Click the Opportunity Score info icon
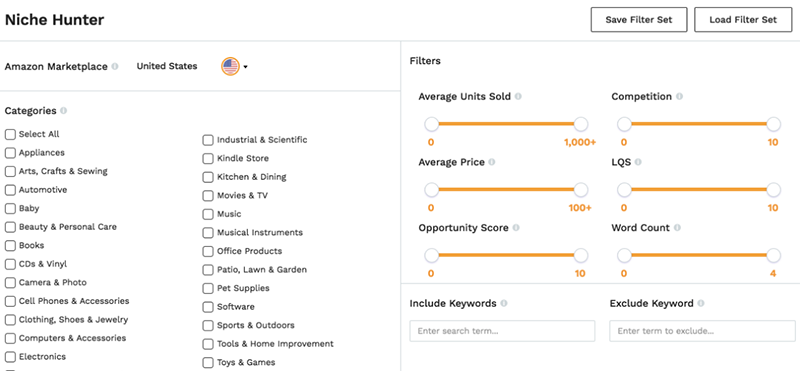Screen dimensions: 800x371 tap(516, 228)
